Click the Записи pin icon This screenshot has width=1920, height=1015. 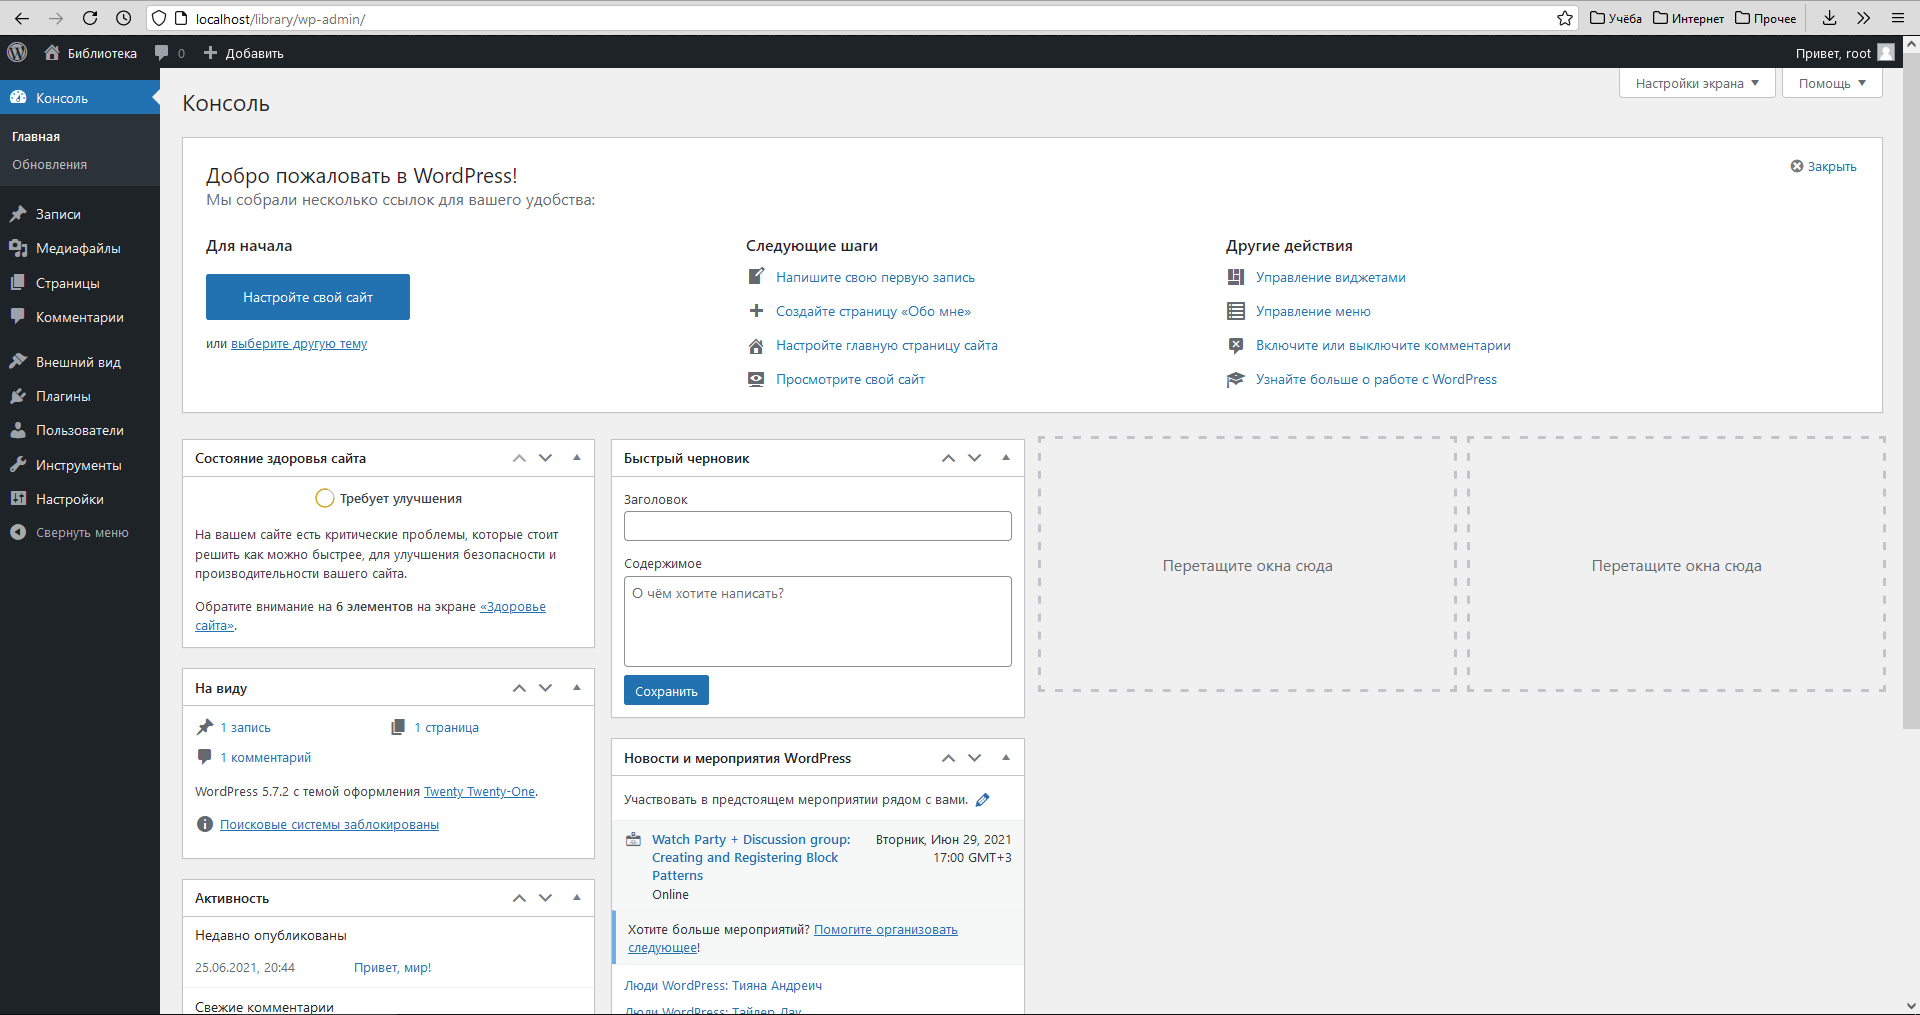[x=18, y=214]
